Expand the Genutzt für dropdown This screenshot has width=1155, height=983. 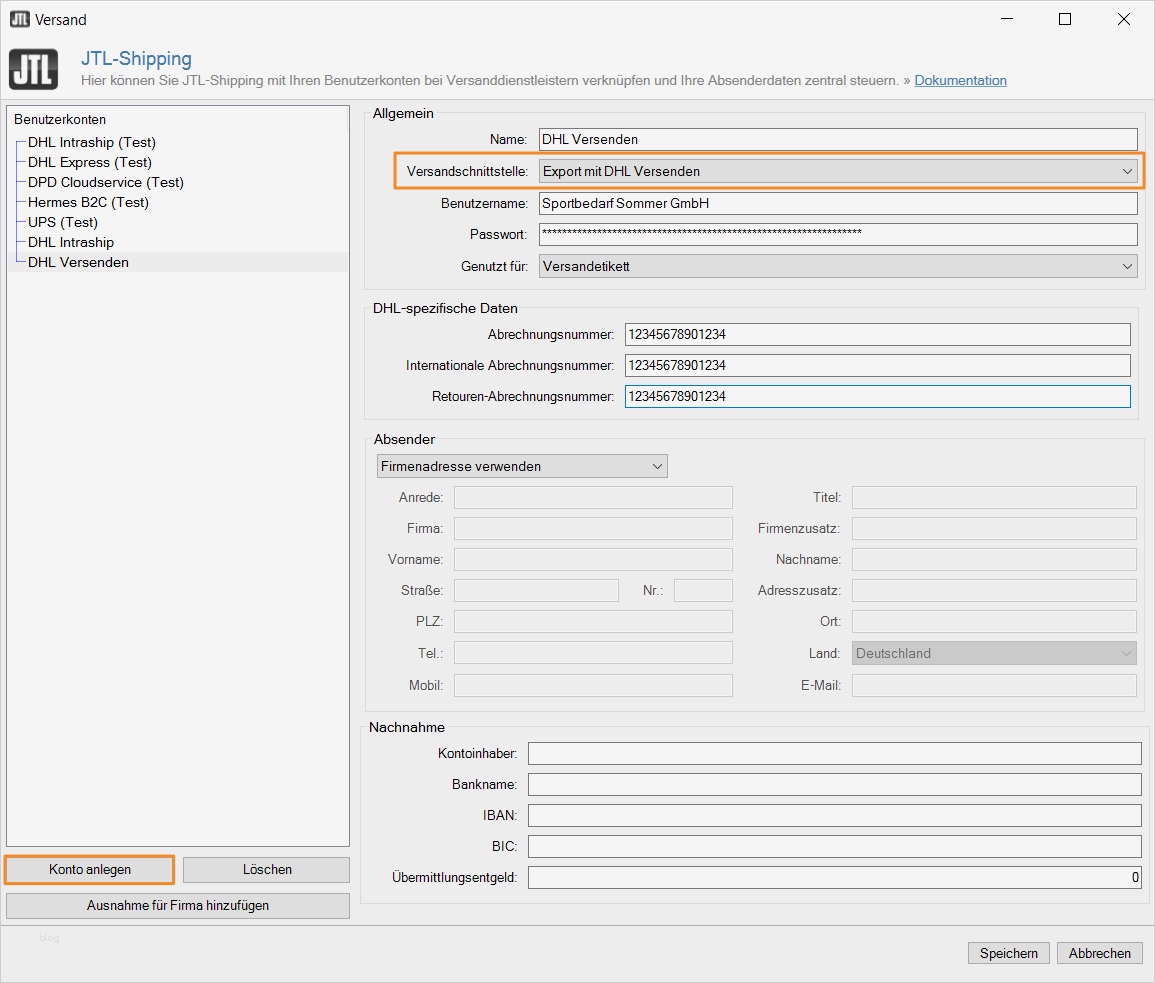point(837,266)
